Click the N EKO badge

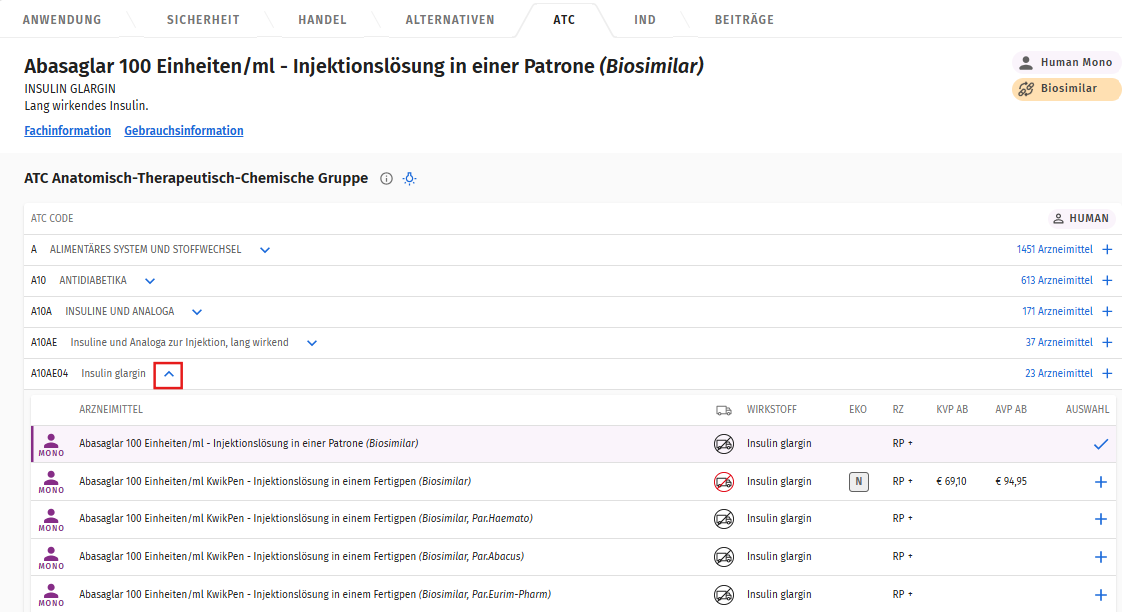[859, 482]
